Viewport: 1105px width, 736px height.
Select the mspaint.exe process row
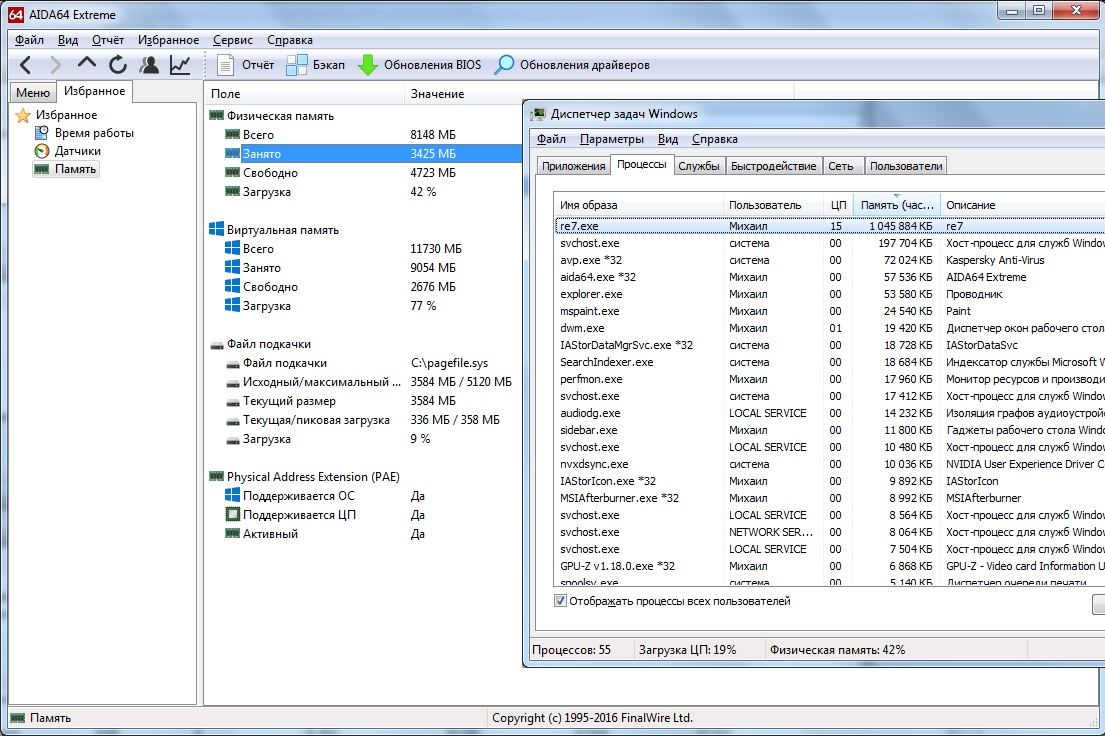pyautogui.click(x=829, y=311)
